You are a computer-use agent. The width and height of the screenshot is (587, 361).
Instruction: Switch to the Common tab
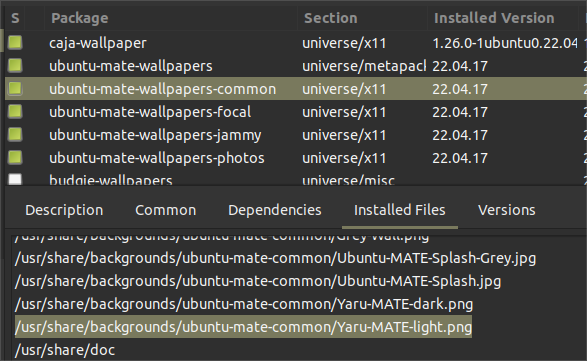165,210
